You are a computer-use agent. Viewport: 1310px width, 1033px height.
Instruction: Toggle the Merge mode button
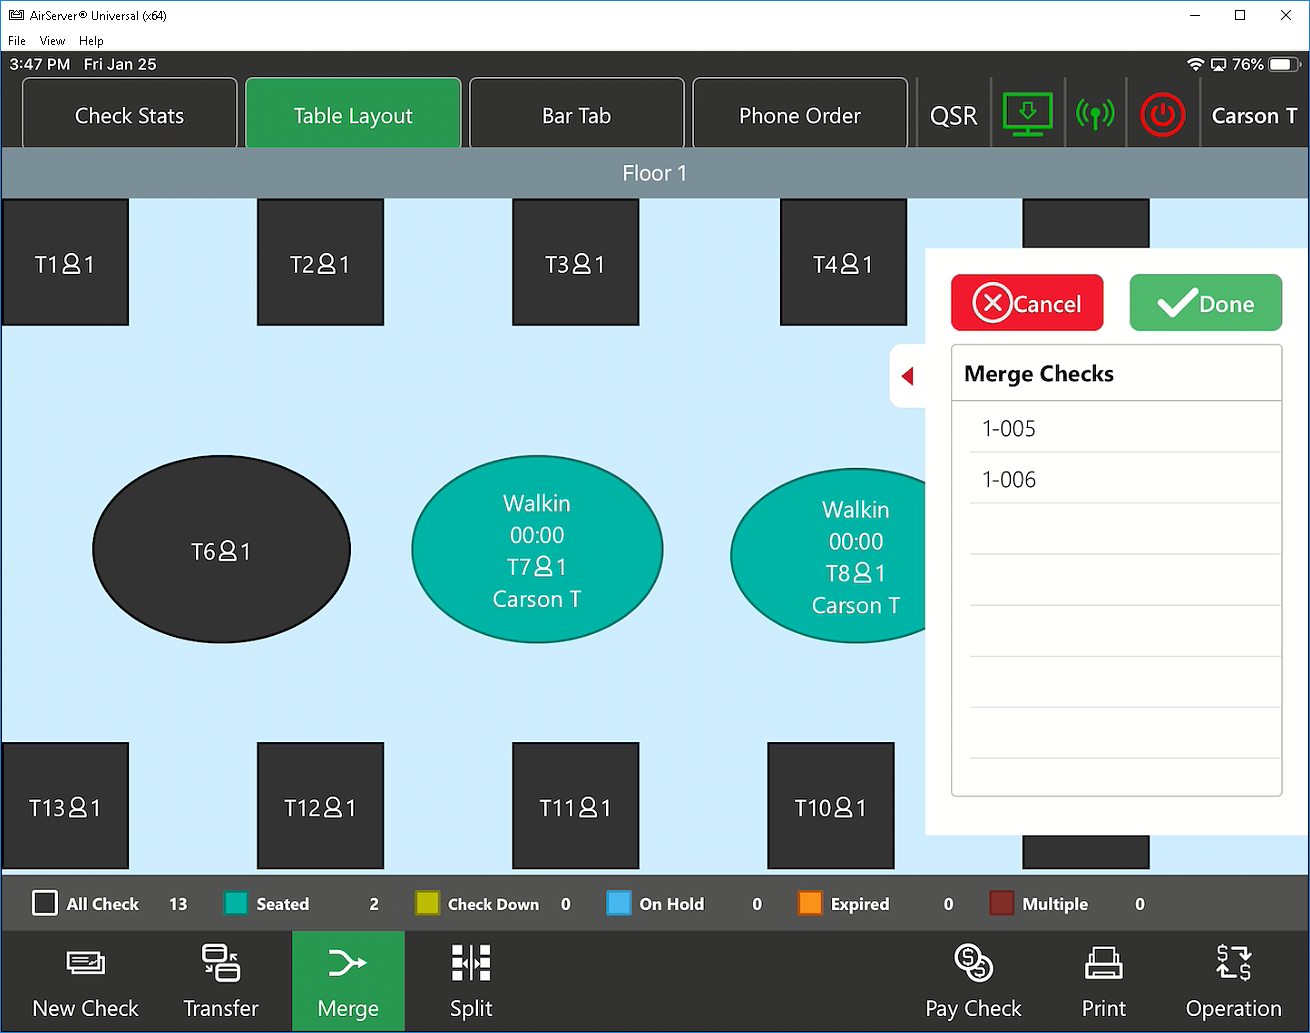click(x=348, y=981)
